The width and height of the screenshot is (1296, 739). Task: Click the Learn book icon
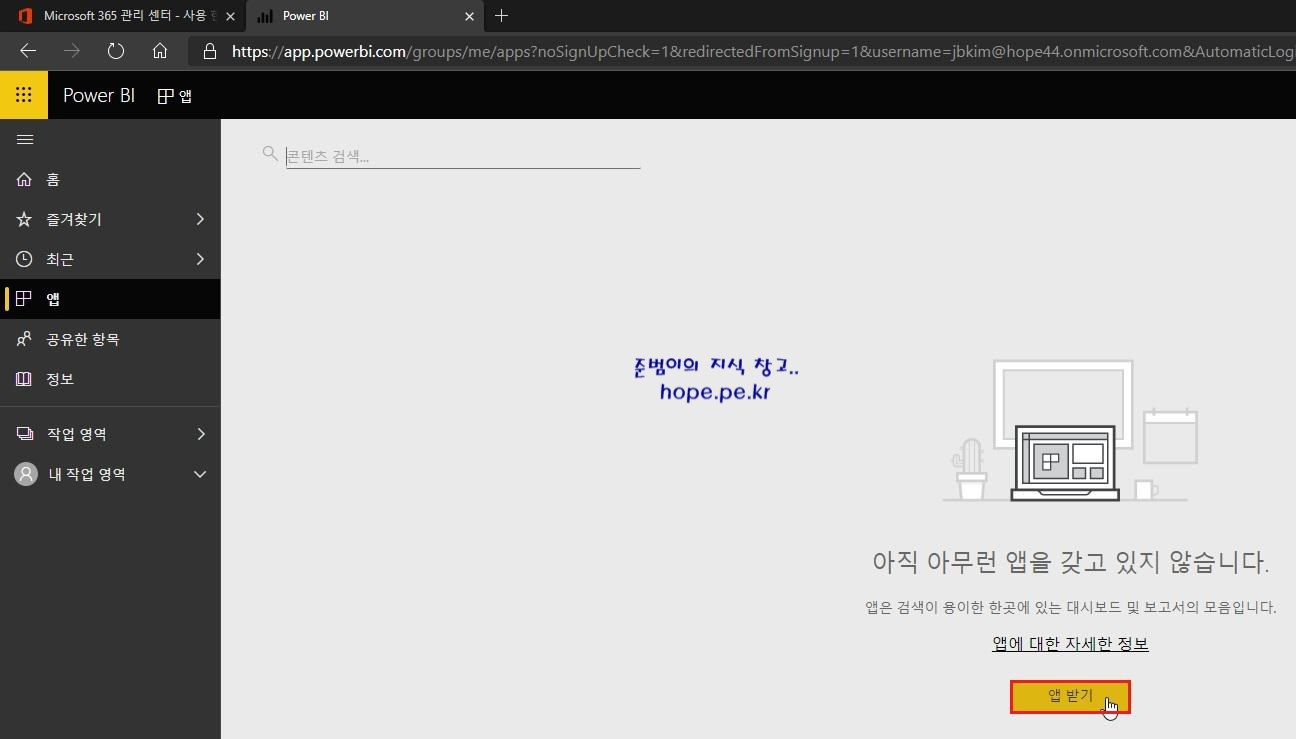point(25,379)
